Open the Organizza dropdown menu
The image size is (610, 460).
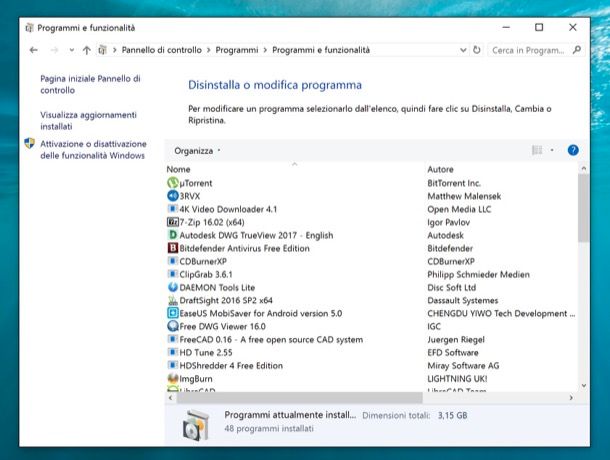[x=197, y=151]
